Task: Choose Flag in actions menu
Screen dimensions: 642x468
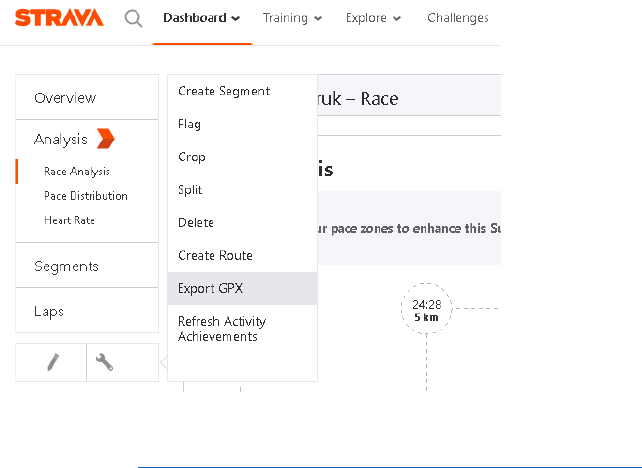Action: pos(190,124)
